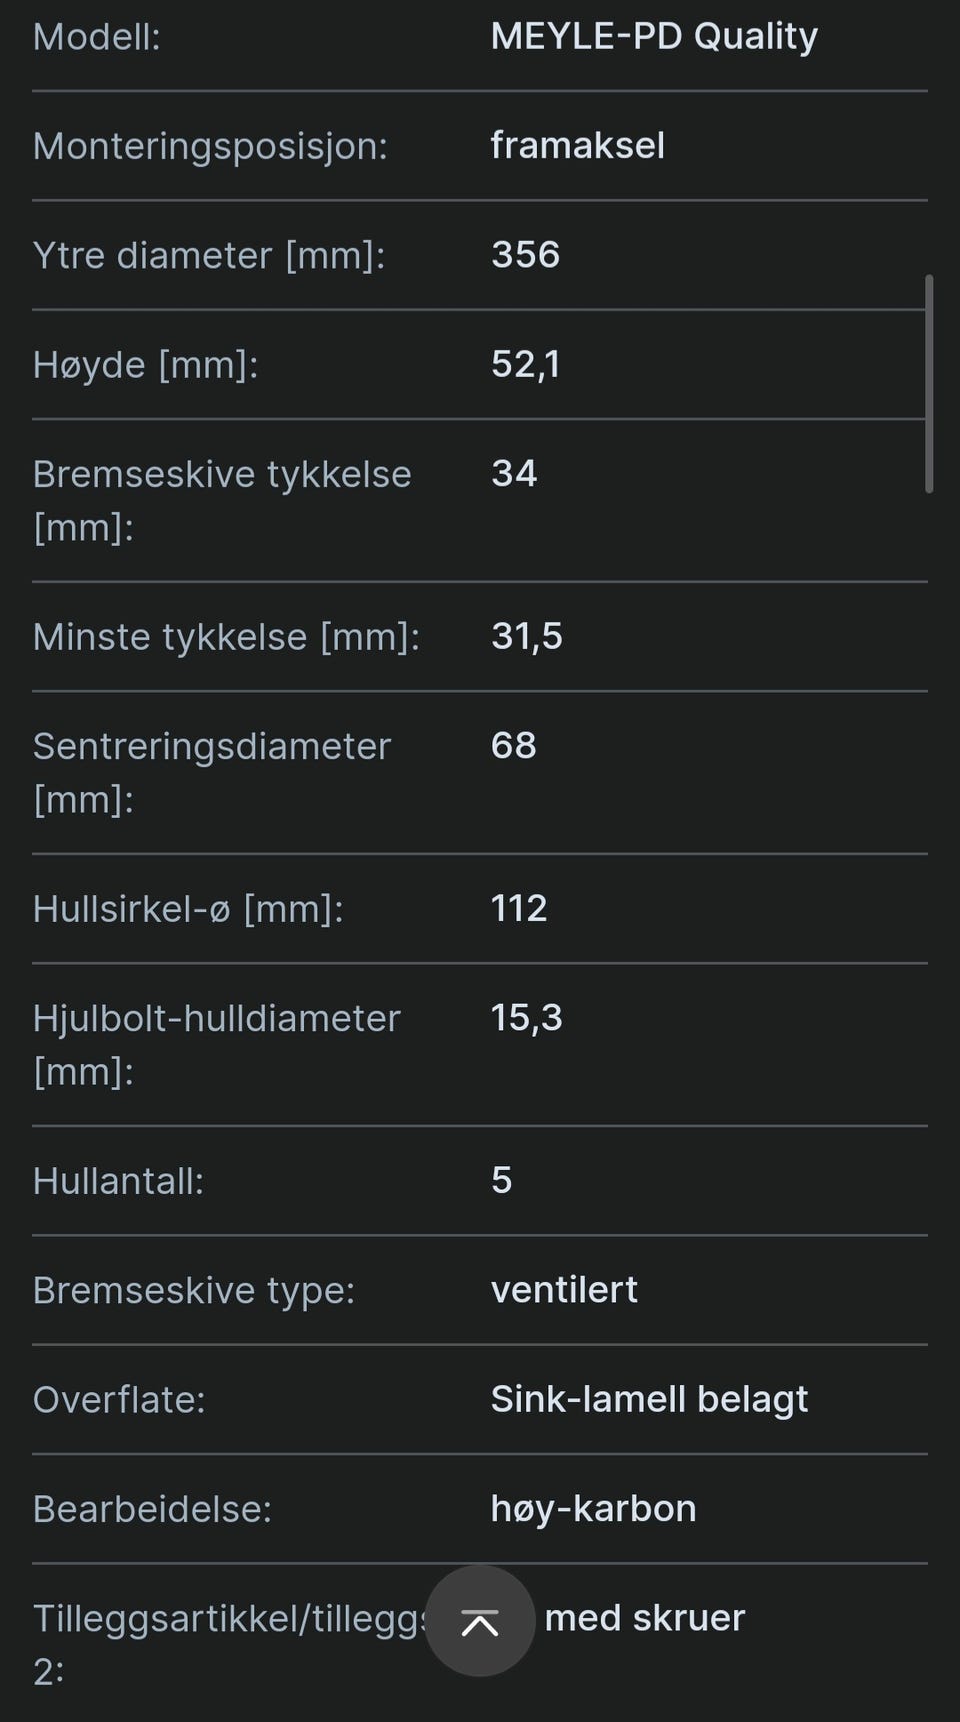Select the Hjulbolt-hulldiameter value 15,3

click(x=526, y=1018)
